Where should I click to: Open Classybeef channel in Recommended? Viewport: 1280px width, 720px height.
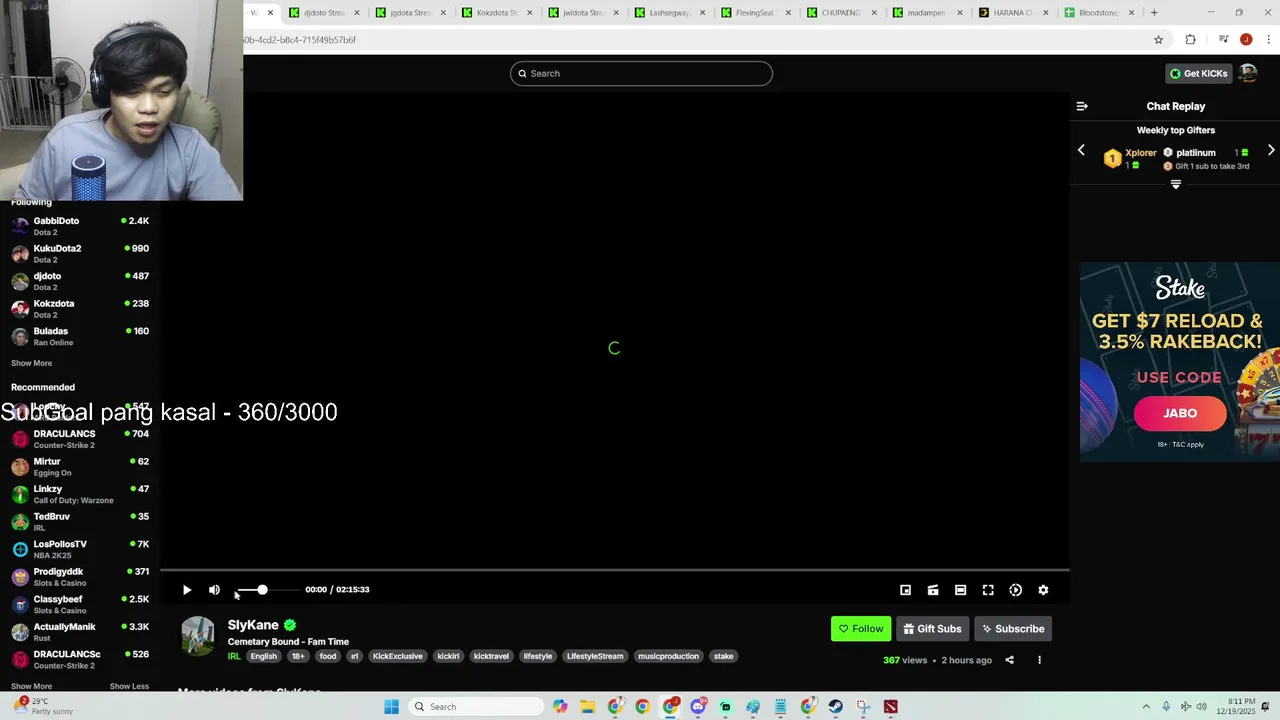point(80,604)
